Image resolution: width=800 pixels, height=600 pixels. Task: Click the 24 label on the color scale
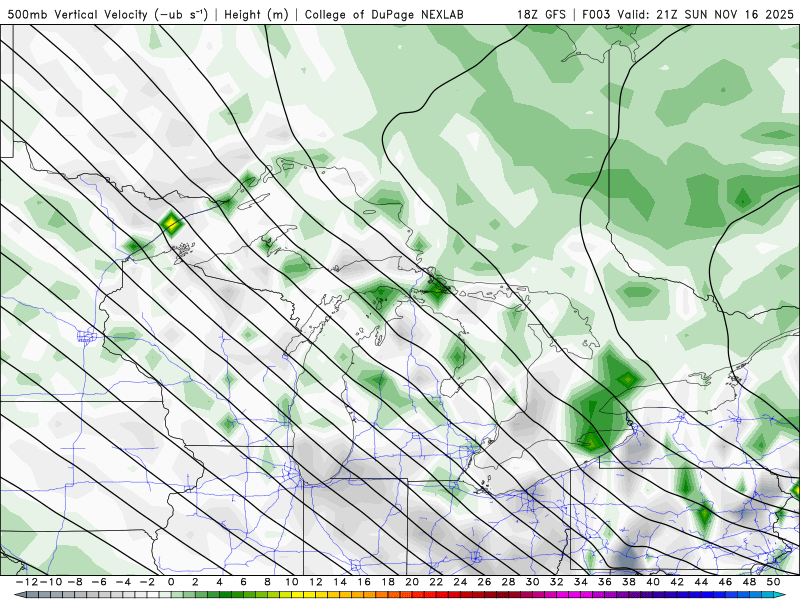point(460,582)
